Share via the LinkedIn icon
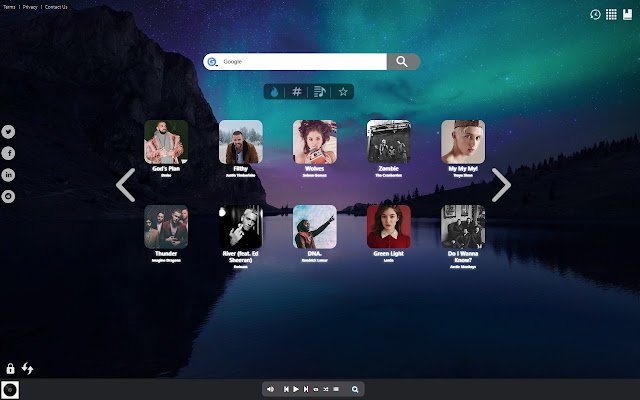 (8, 175)
